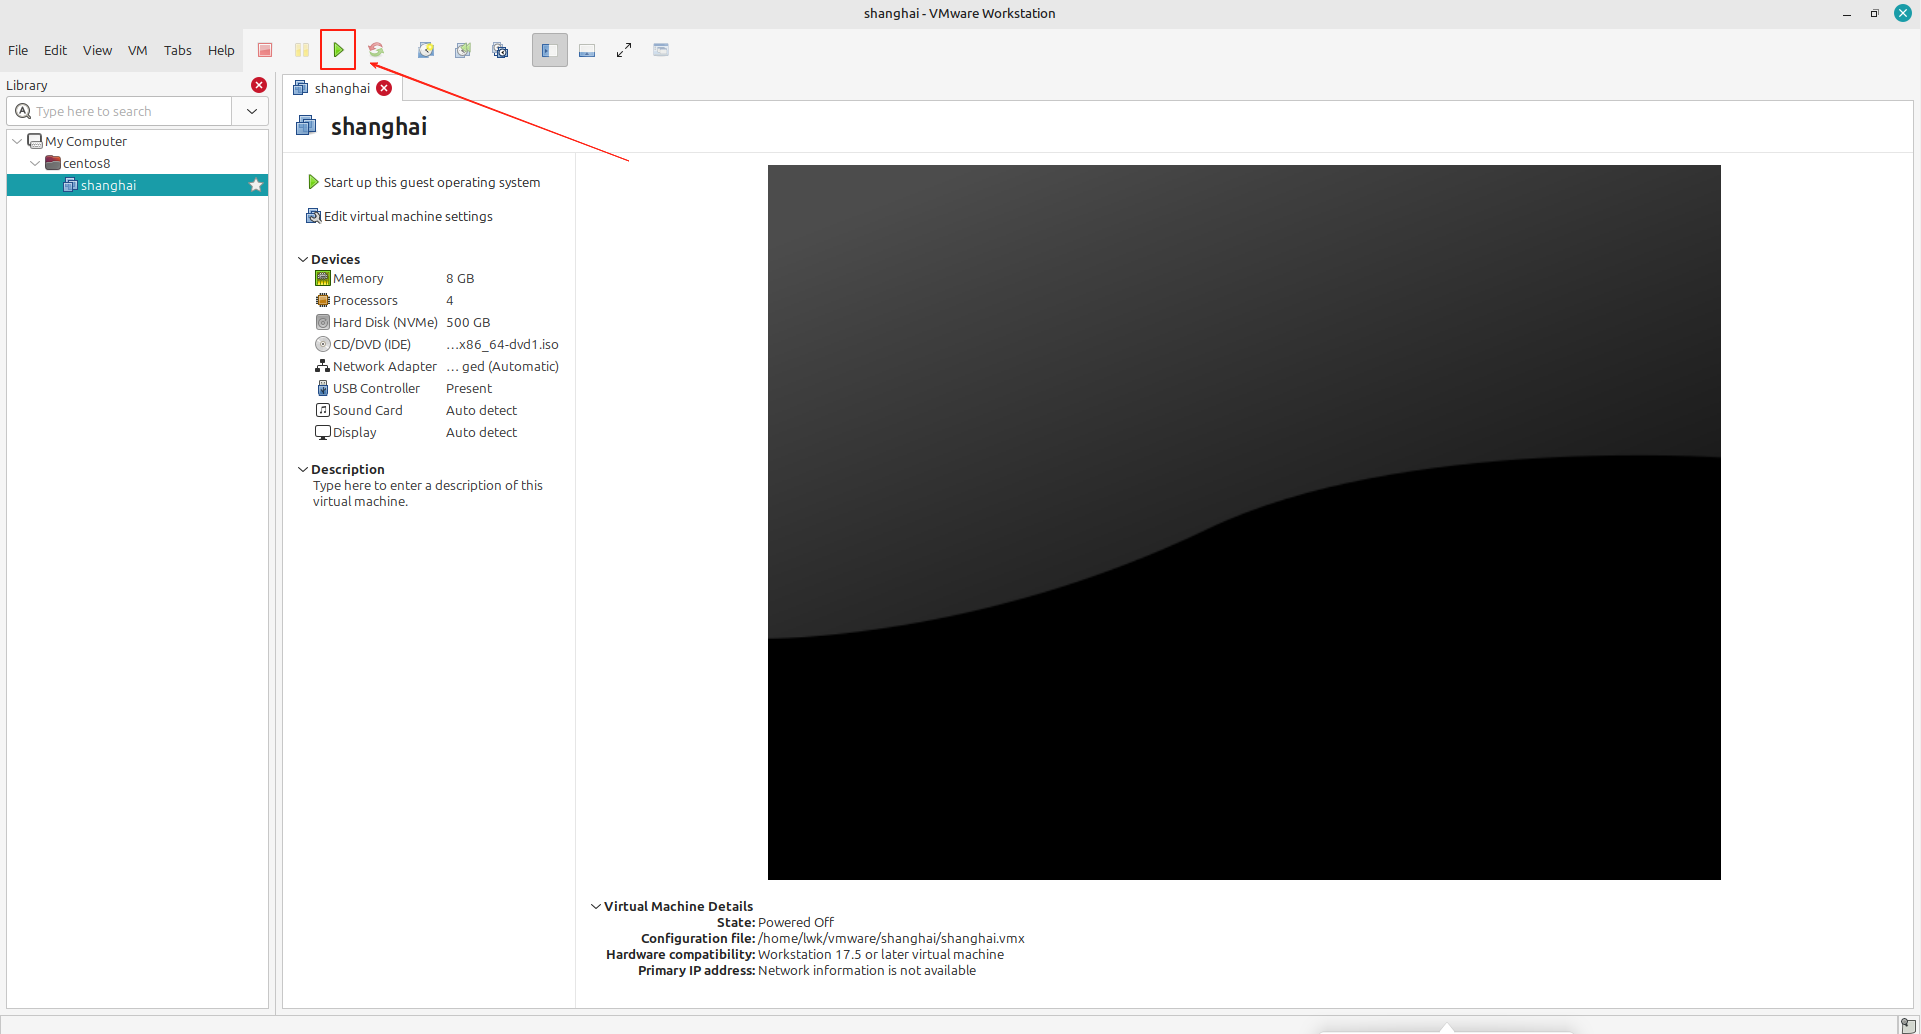The width and height of the screenshot is (1921, 1034).
Task: Switch to the shanghai tab
Action: point(342,88)
